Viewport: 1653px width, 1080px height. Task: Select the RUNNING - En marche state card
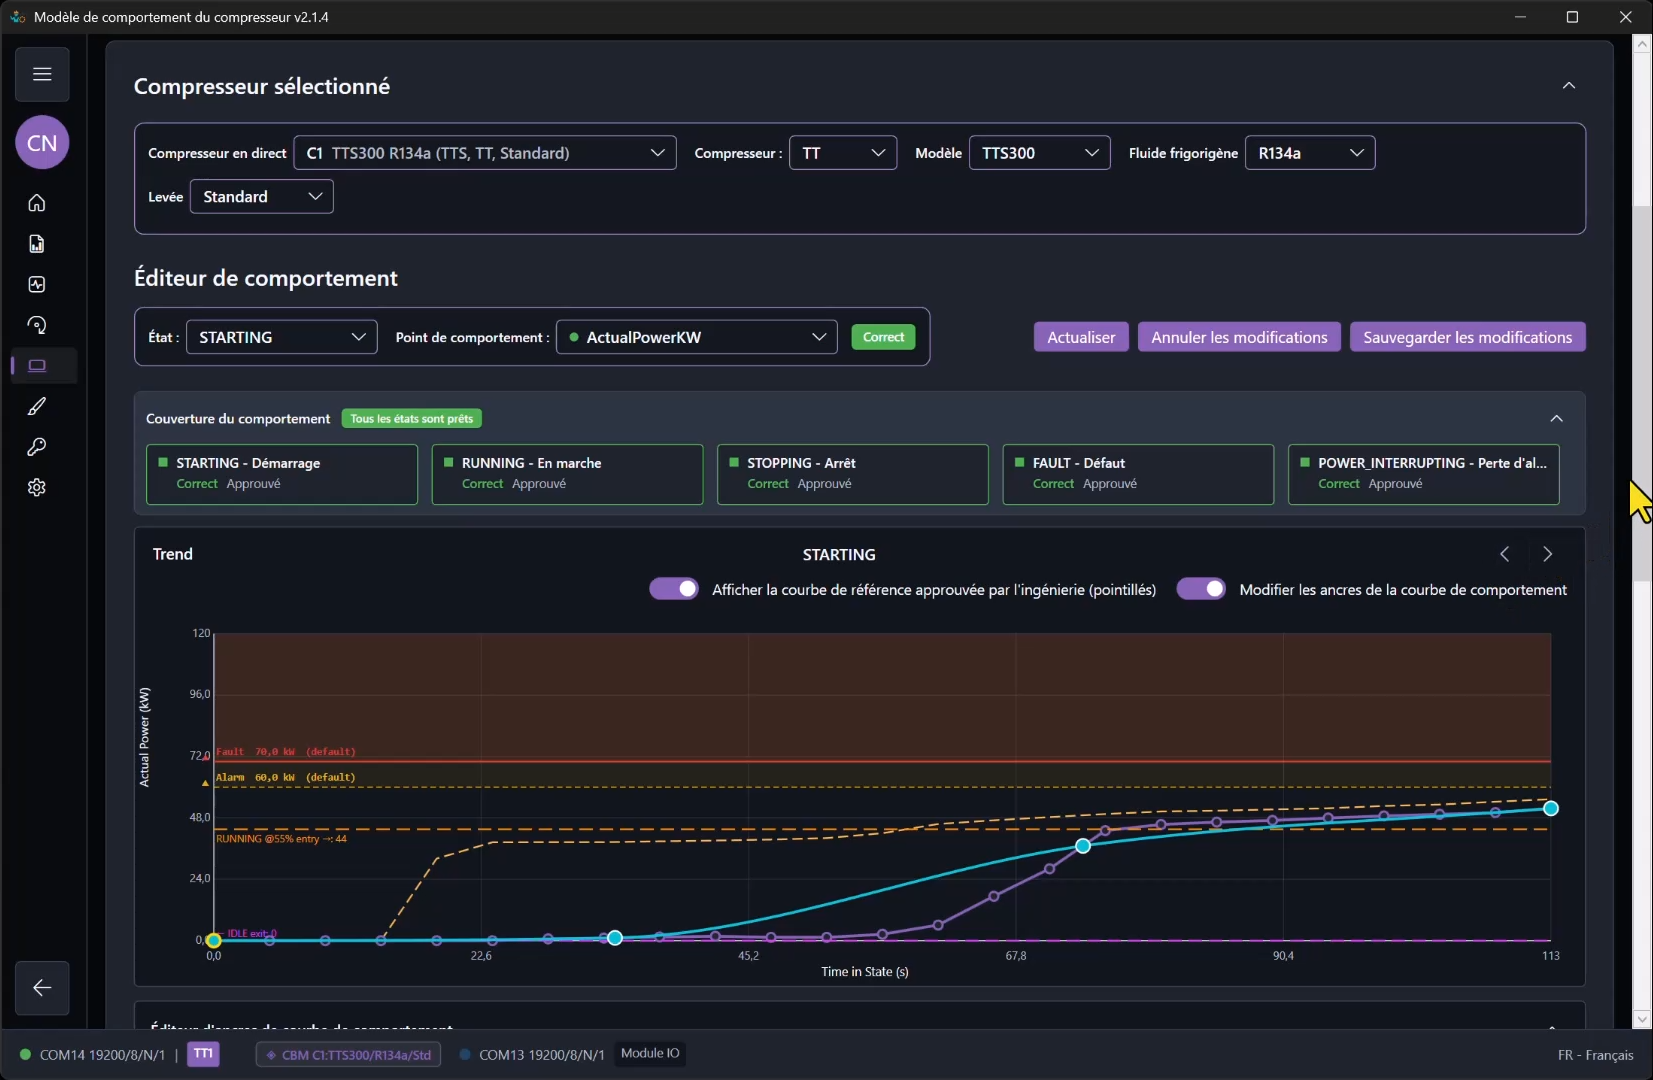point(567,474)
